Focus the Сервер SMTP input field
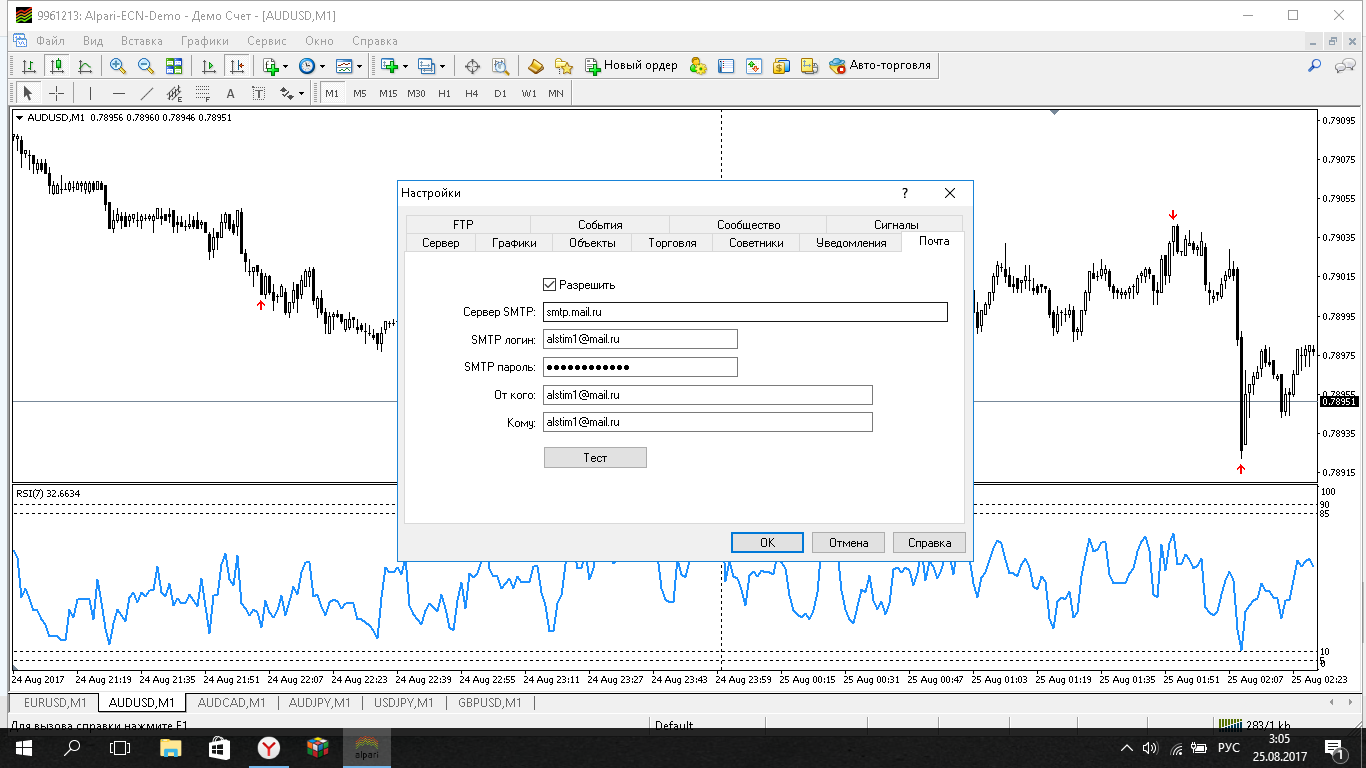 tap(745, 312)
